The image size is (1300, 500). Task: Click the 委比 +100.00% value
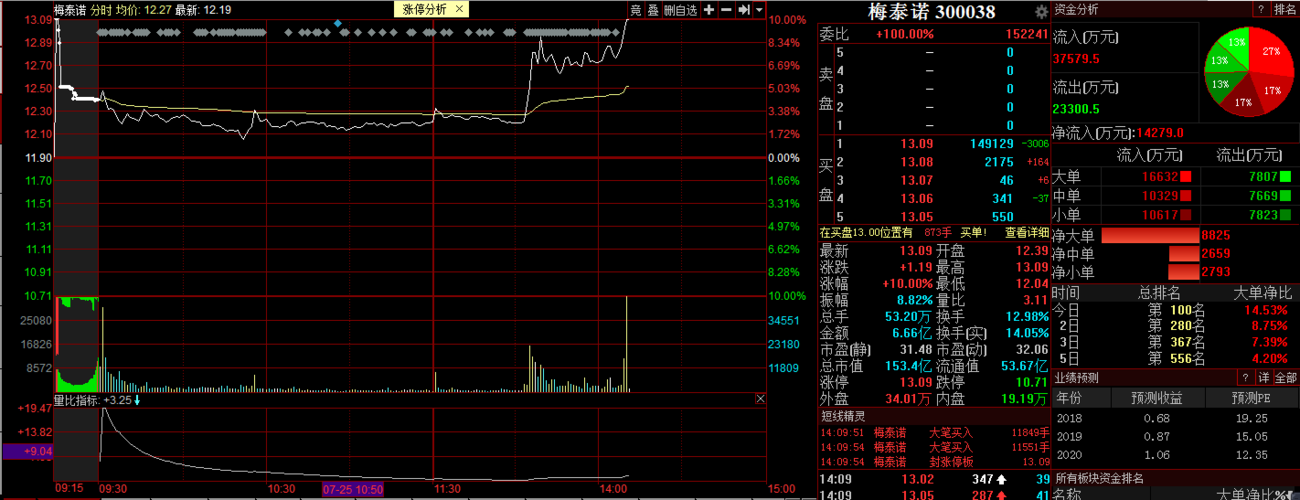pos(905,34)
